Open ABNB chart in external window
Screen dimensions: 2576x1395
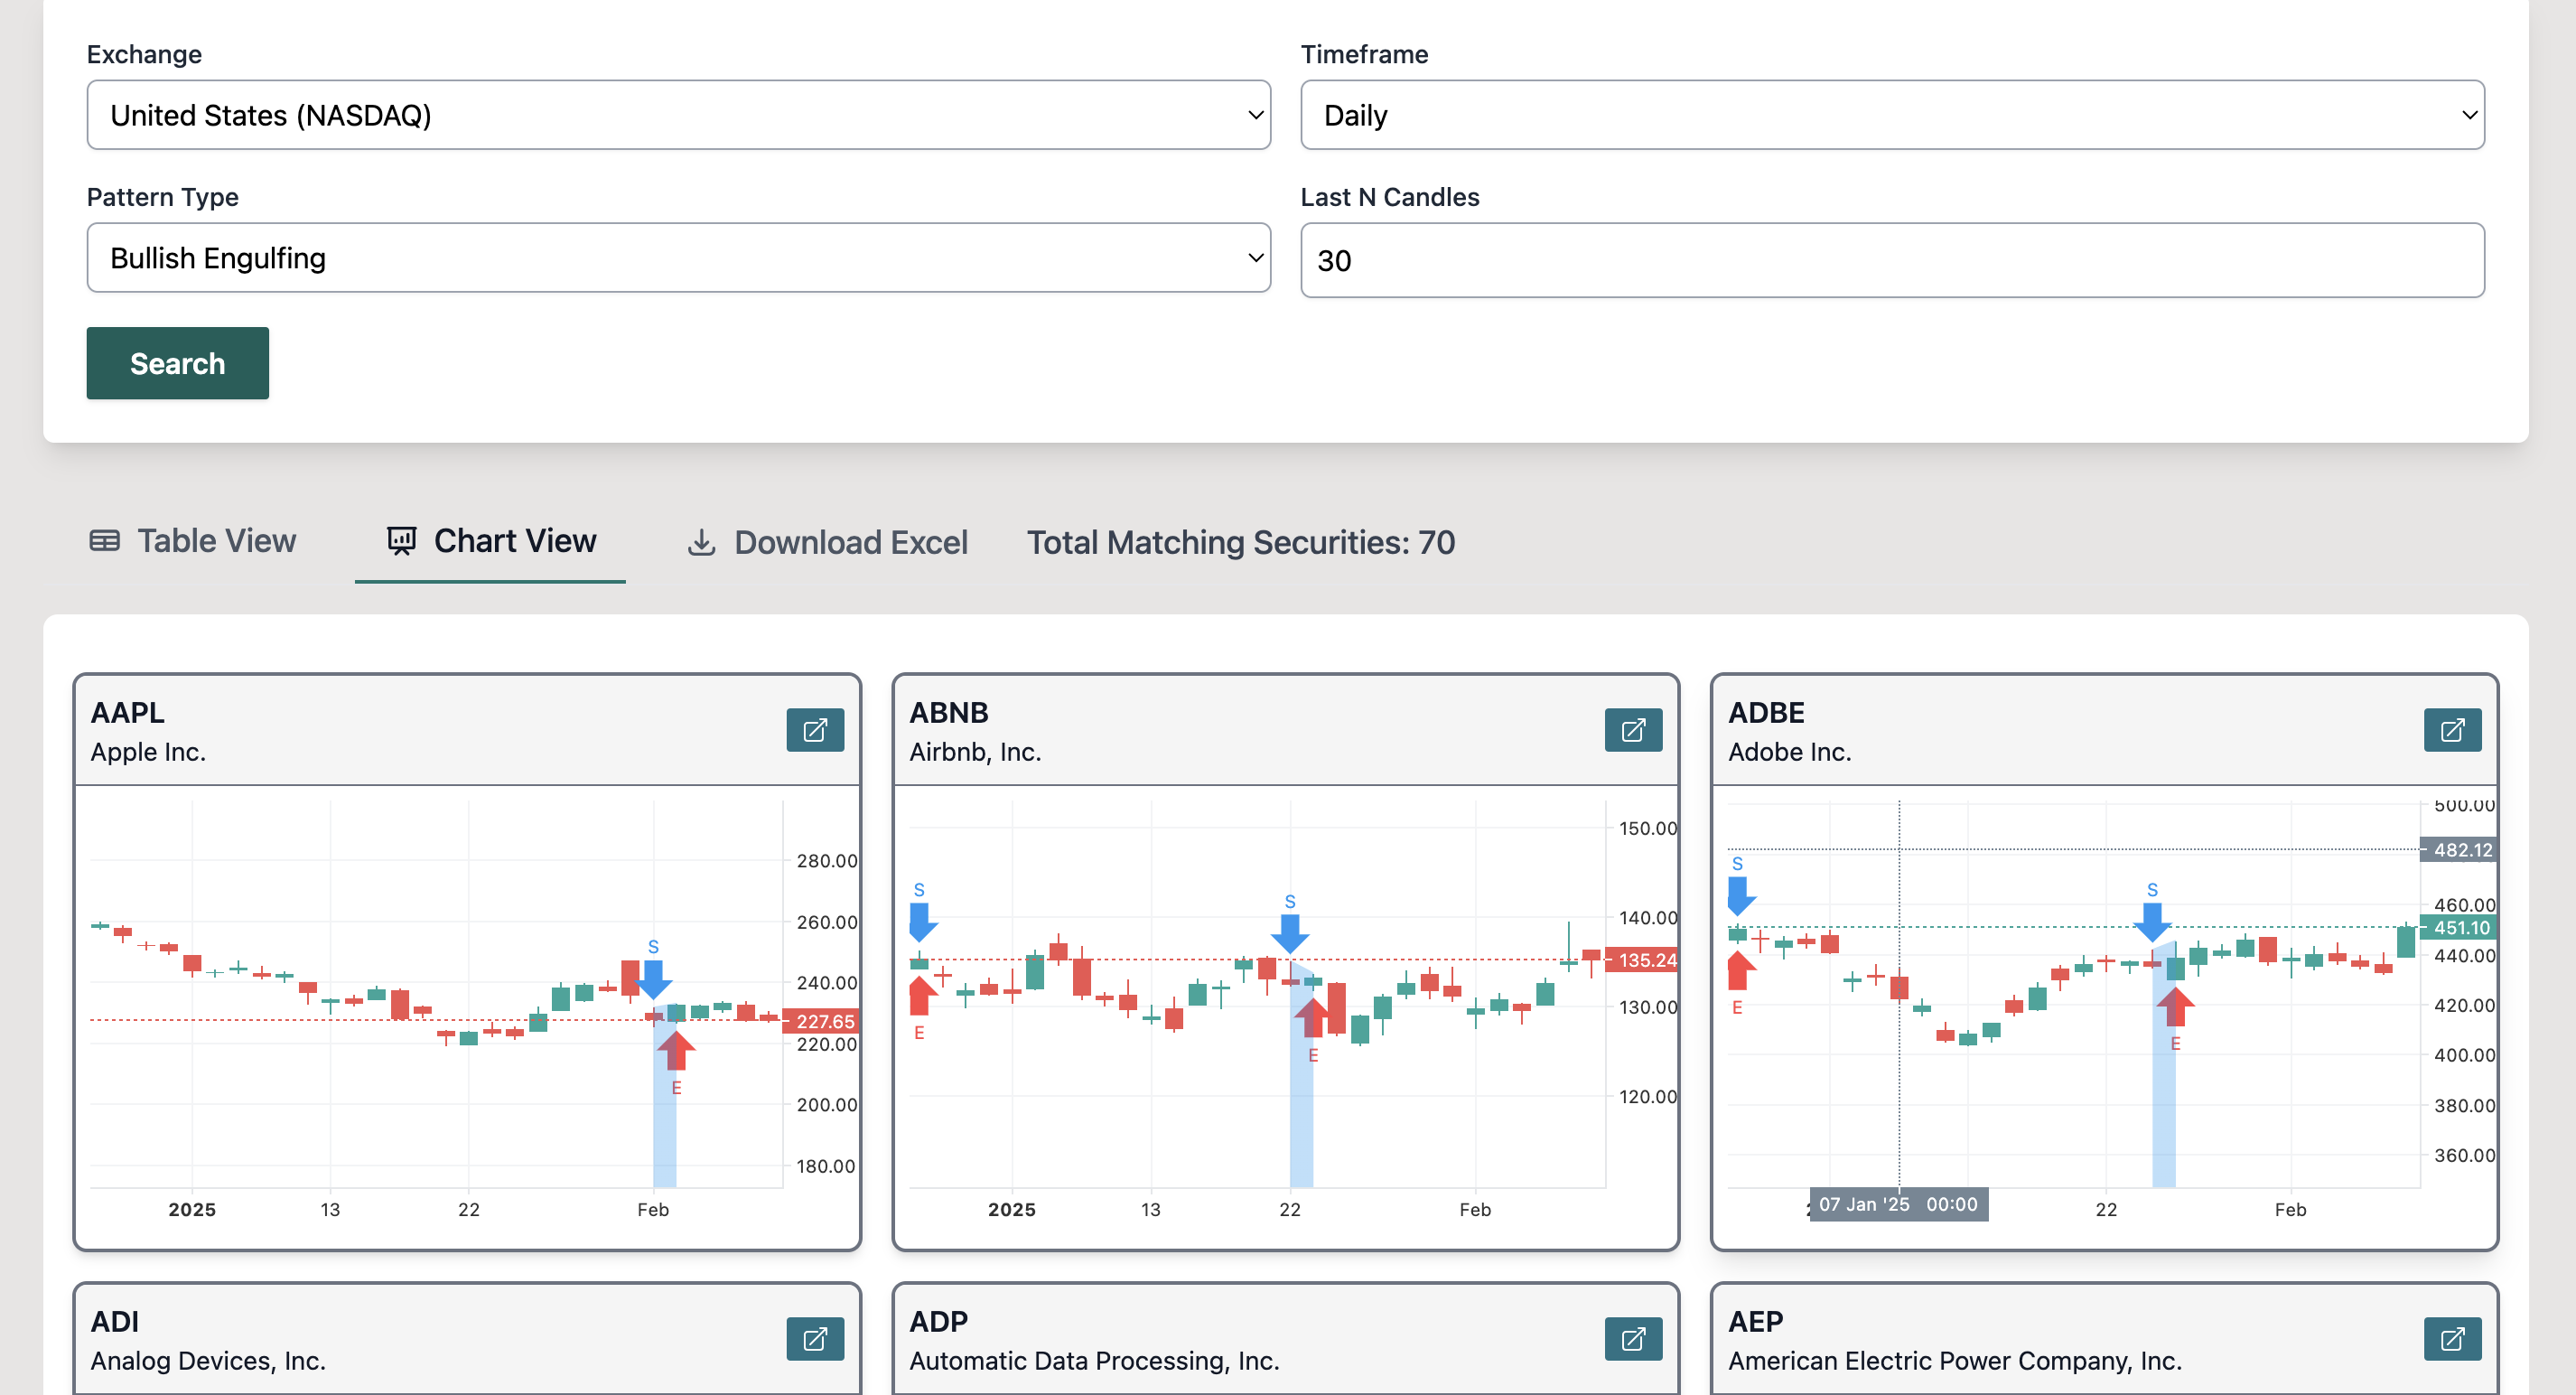(x=1633, y=730)
